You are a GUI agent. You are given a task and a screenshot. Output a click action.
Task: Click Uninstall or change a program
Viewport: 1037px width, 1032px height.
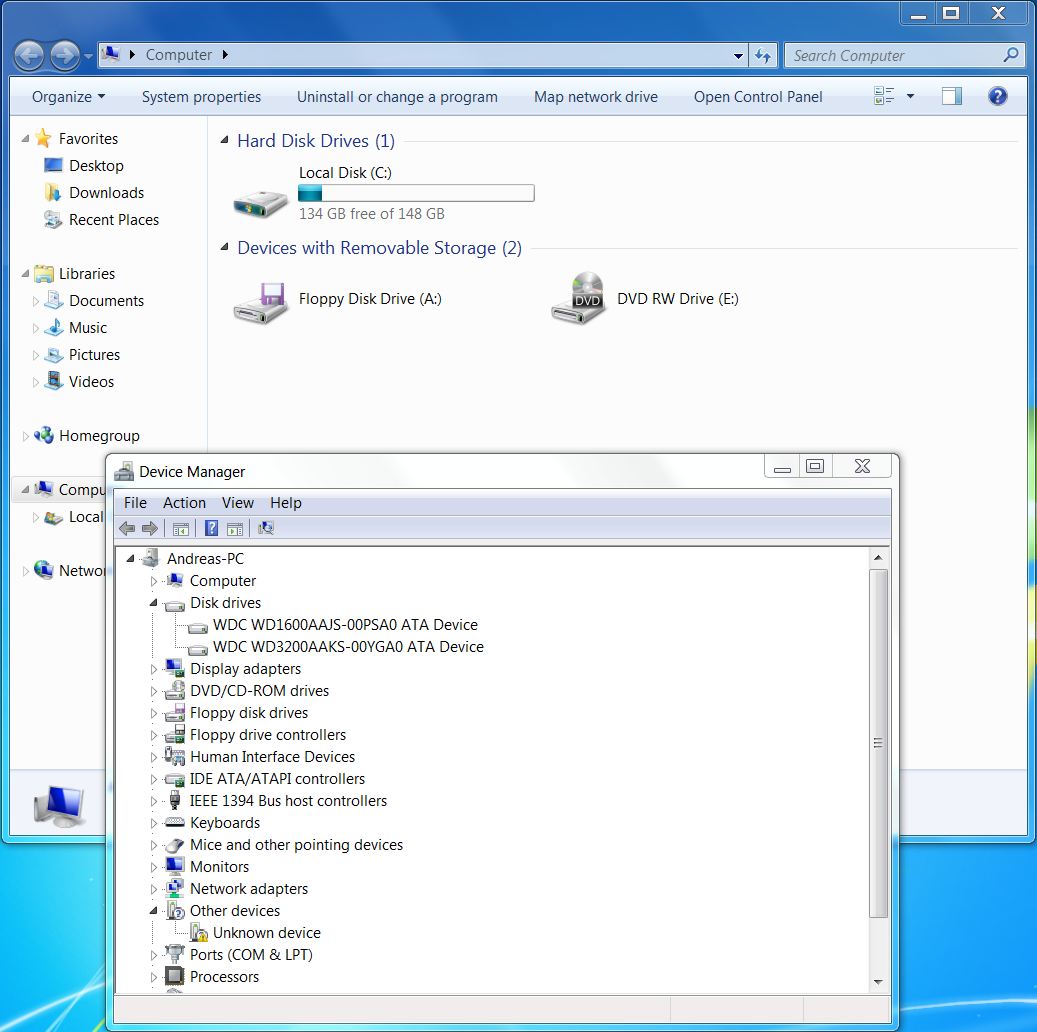397,97
